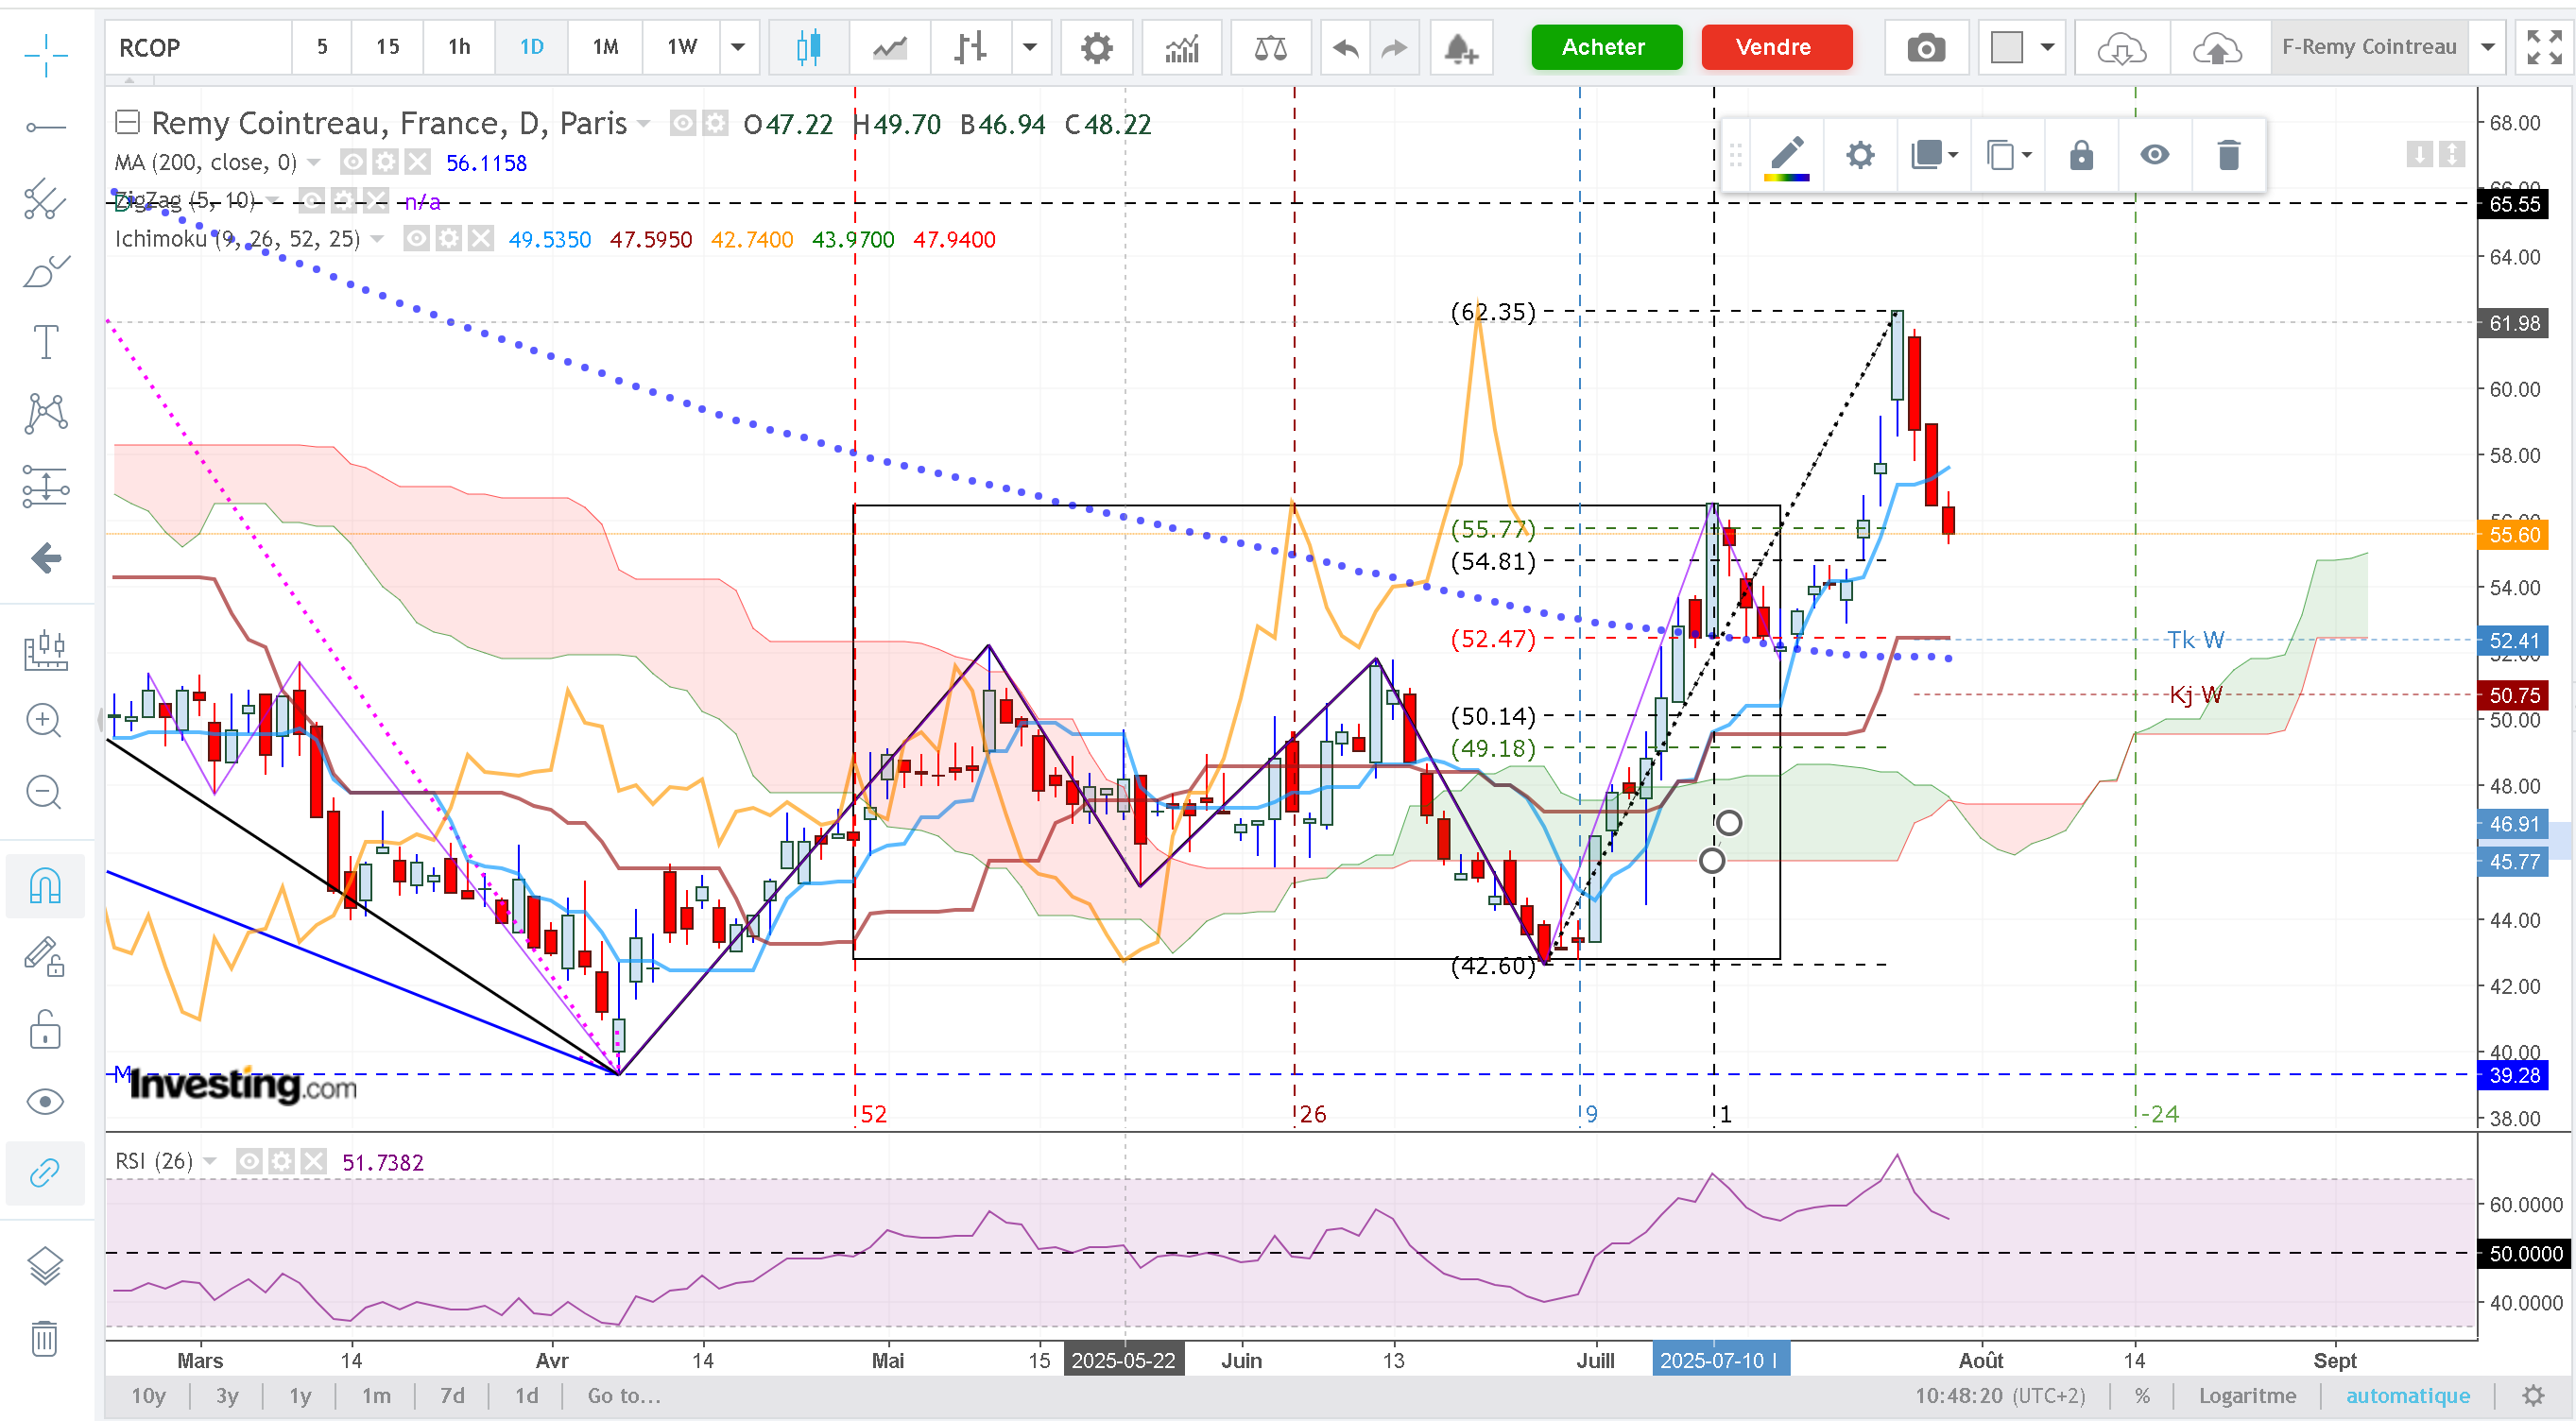Screen dimensions: 2576x1421
Task: Toggle visibility of the MA 200 indicator
Action: pos(353,162)
